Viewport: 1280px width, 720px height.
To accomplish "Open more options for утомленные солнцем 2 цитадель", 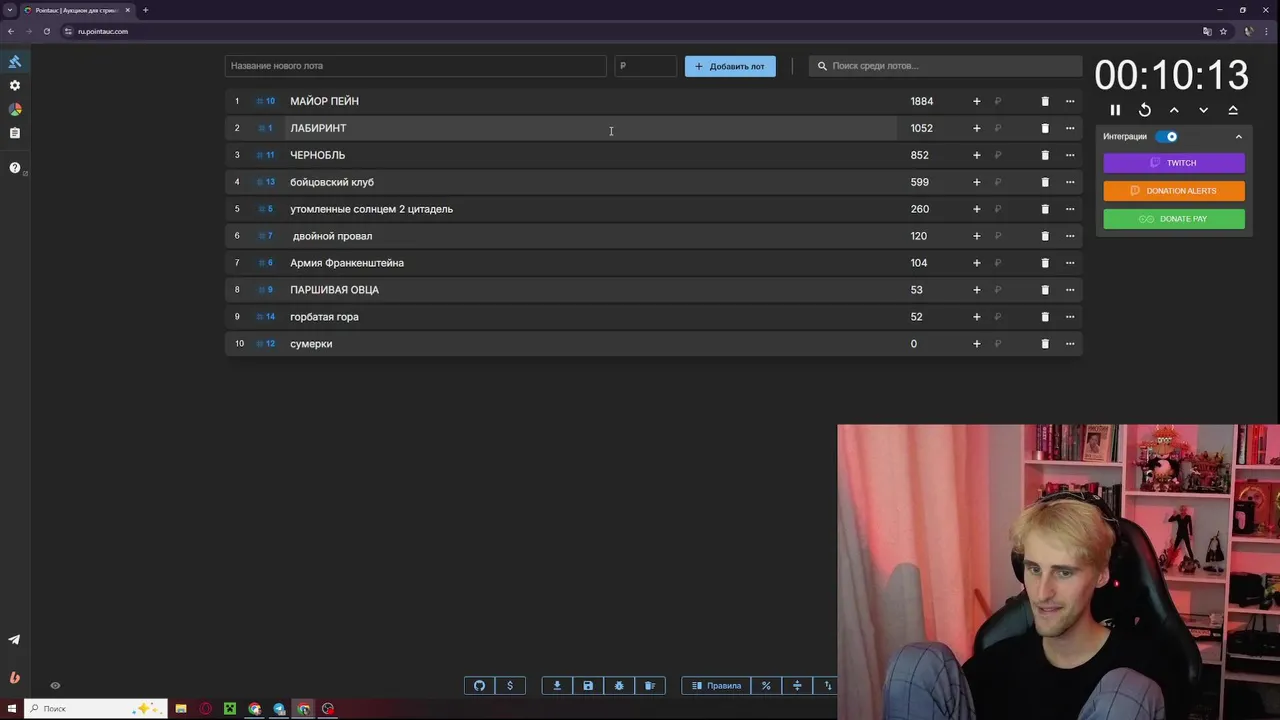I will point(1070,209).
